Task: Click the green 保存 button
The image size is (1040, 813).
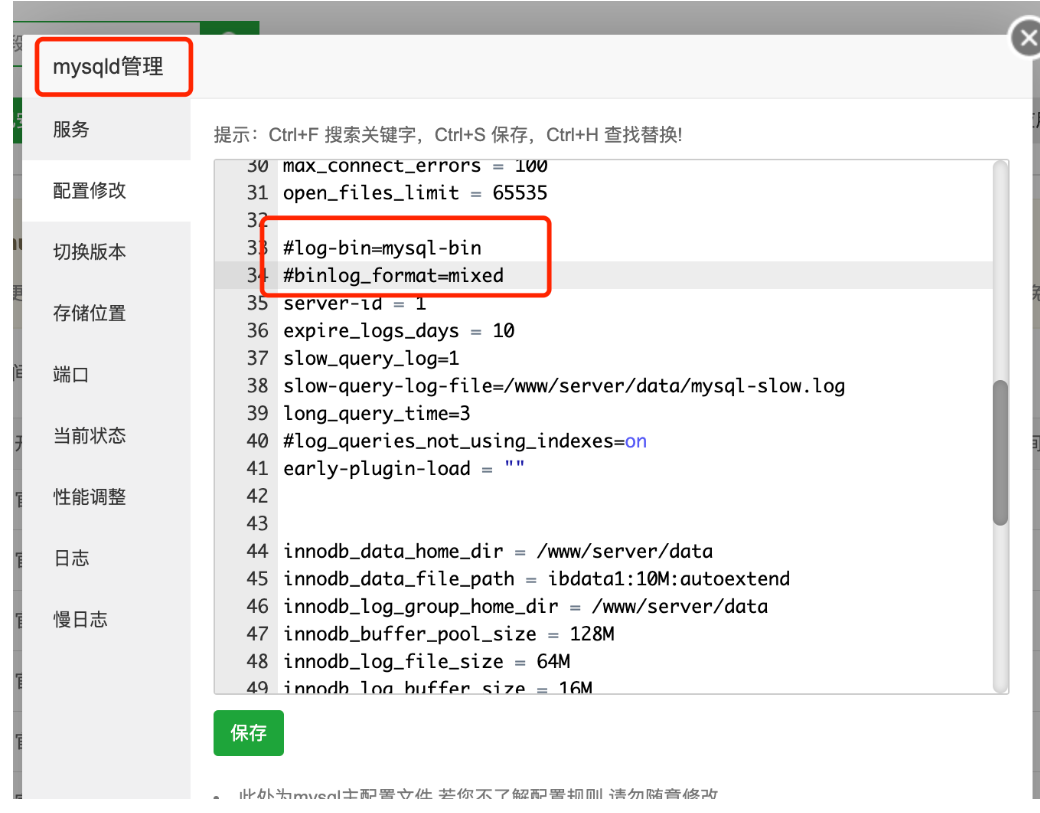Action: [248, 733]
